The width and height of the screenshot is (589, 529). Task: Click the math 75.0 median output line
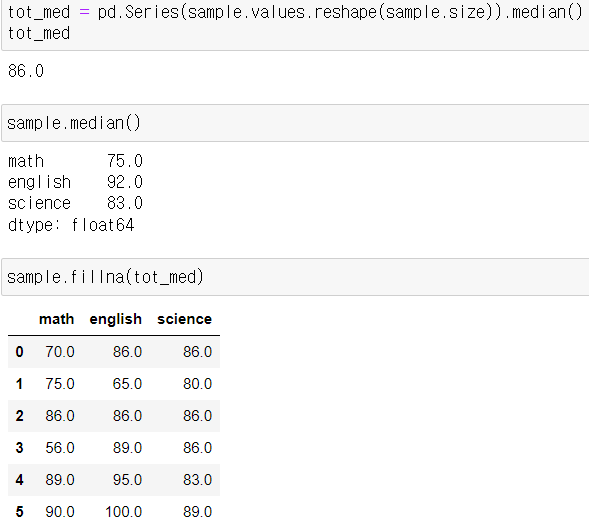pos(75,161)
